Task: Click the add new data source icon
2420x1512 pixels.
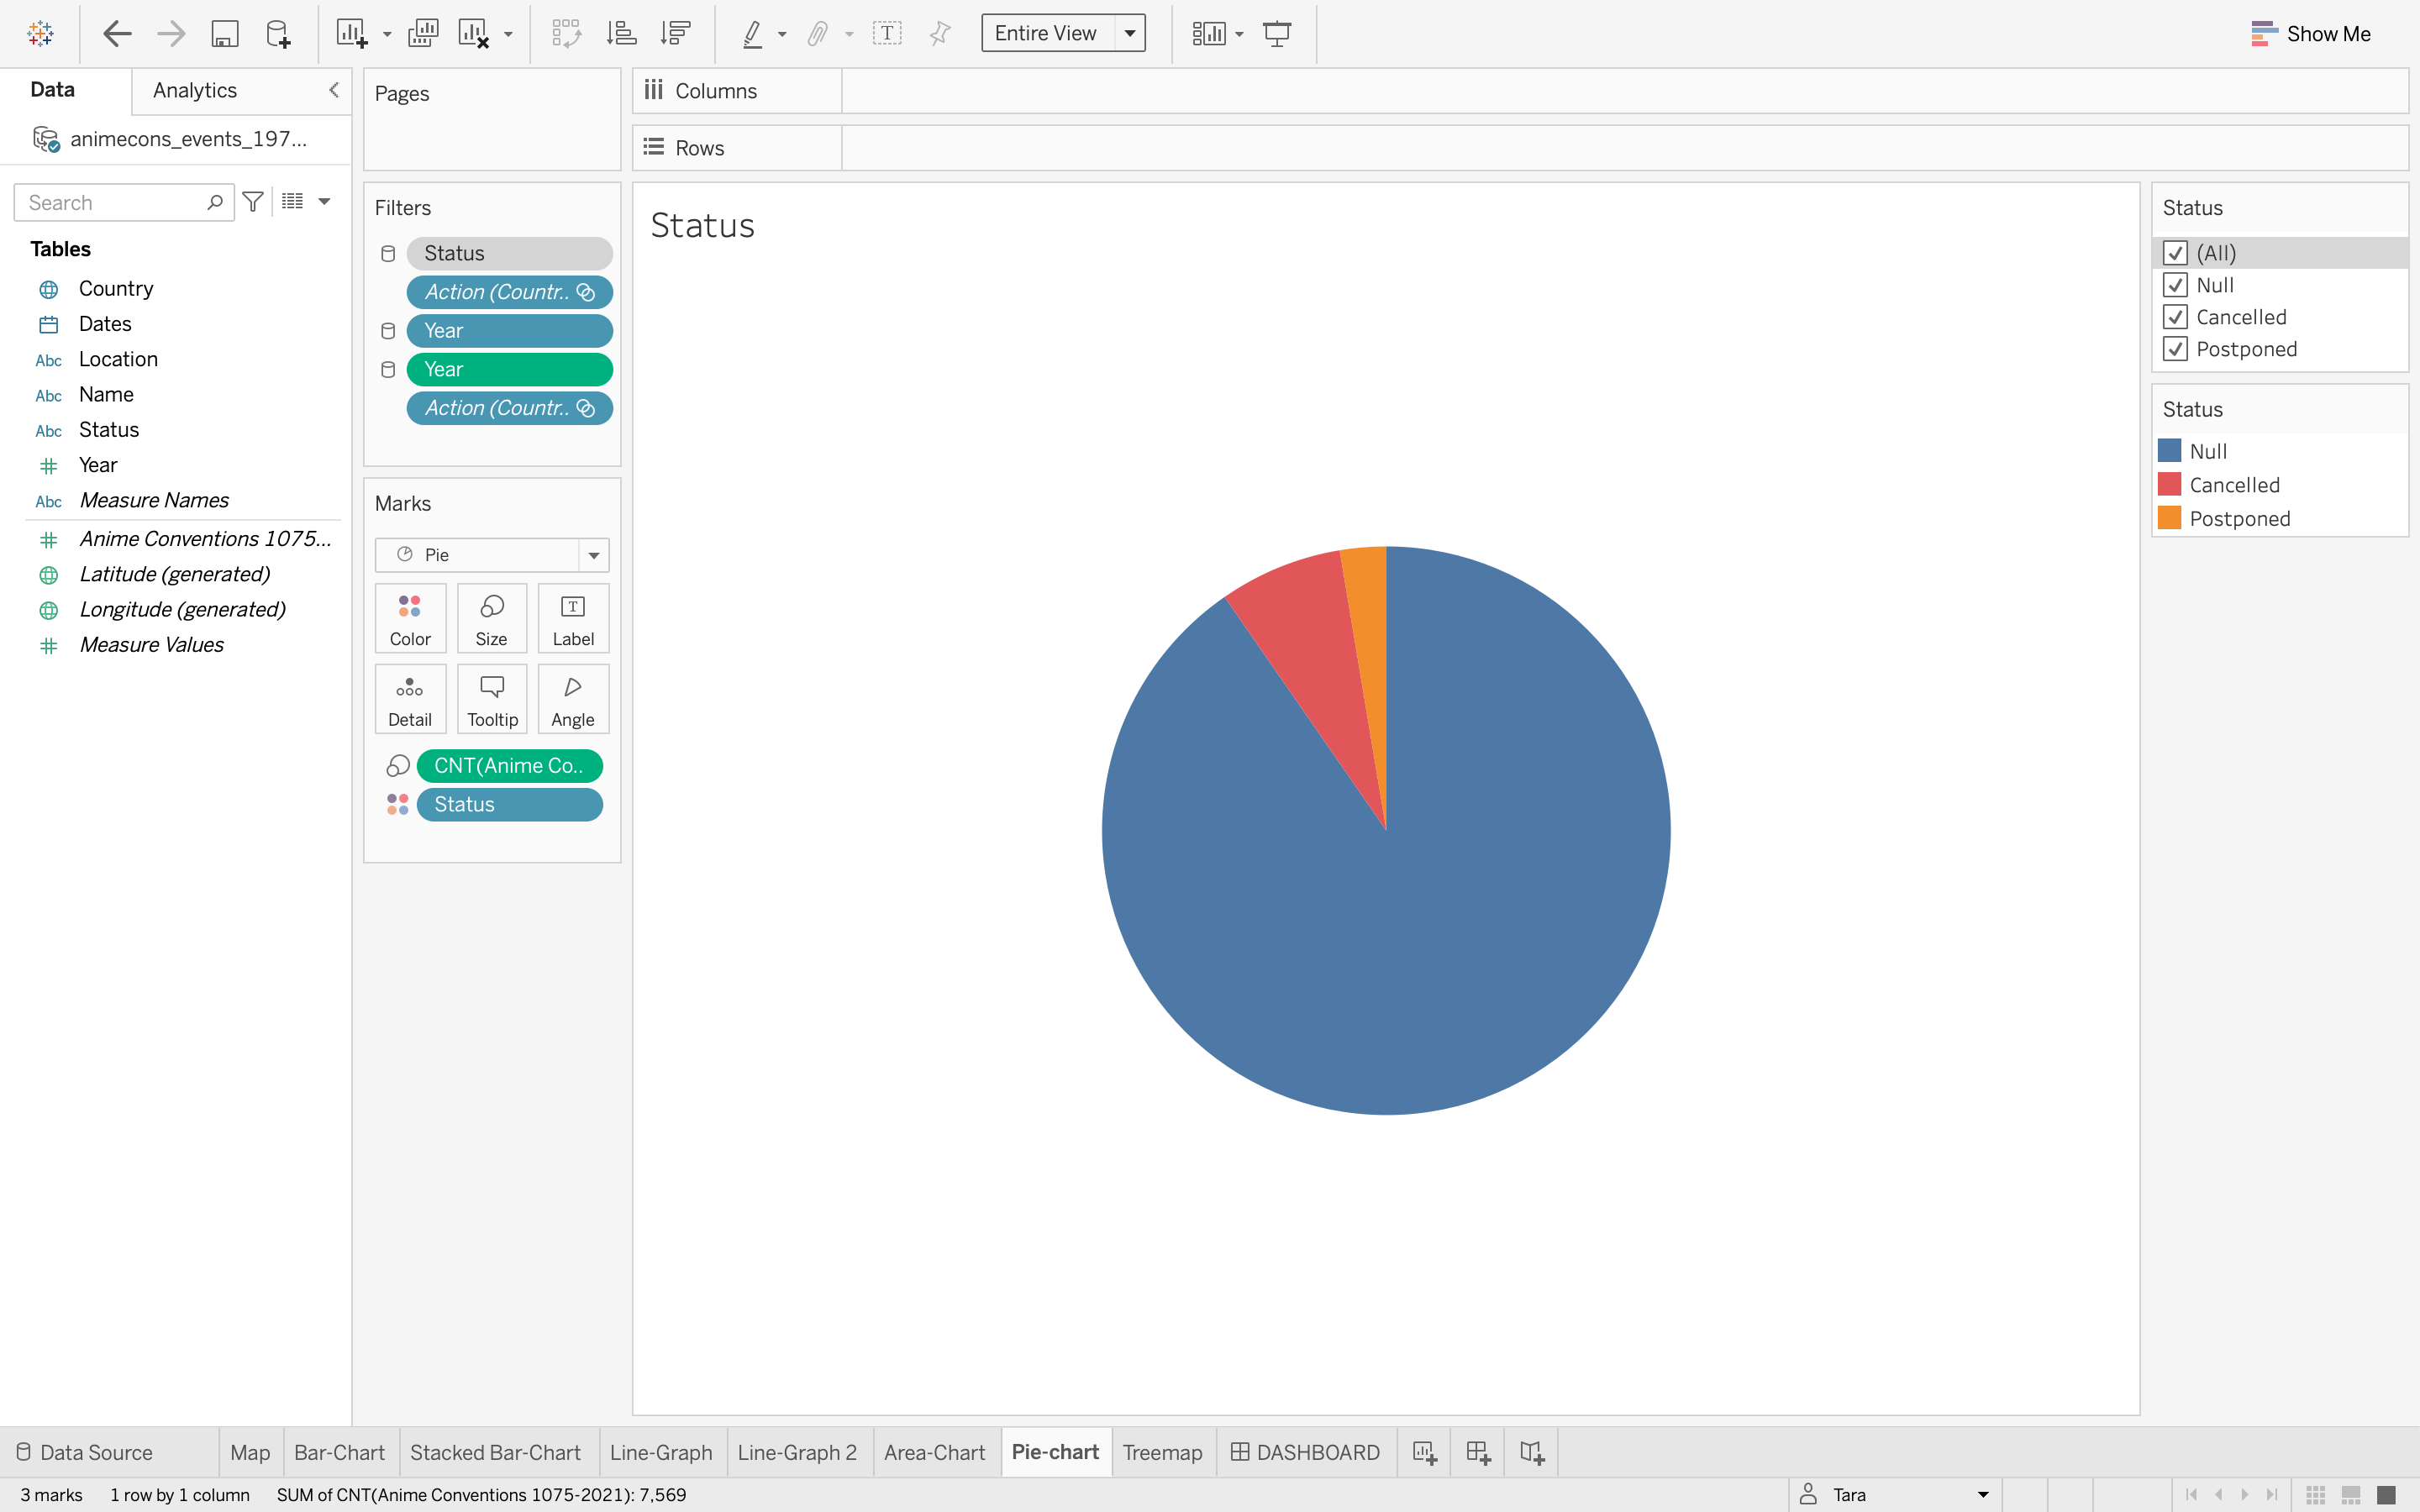Action: coord(278,34)
